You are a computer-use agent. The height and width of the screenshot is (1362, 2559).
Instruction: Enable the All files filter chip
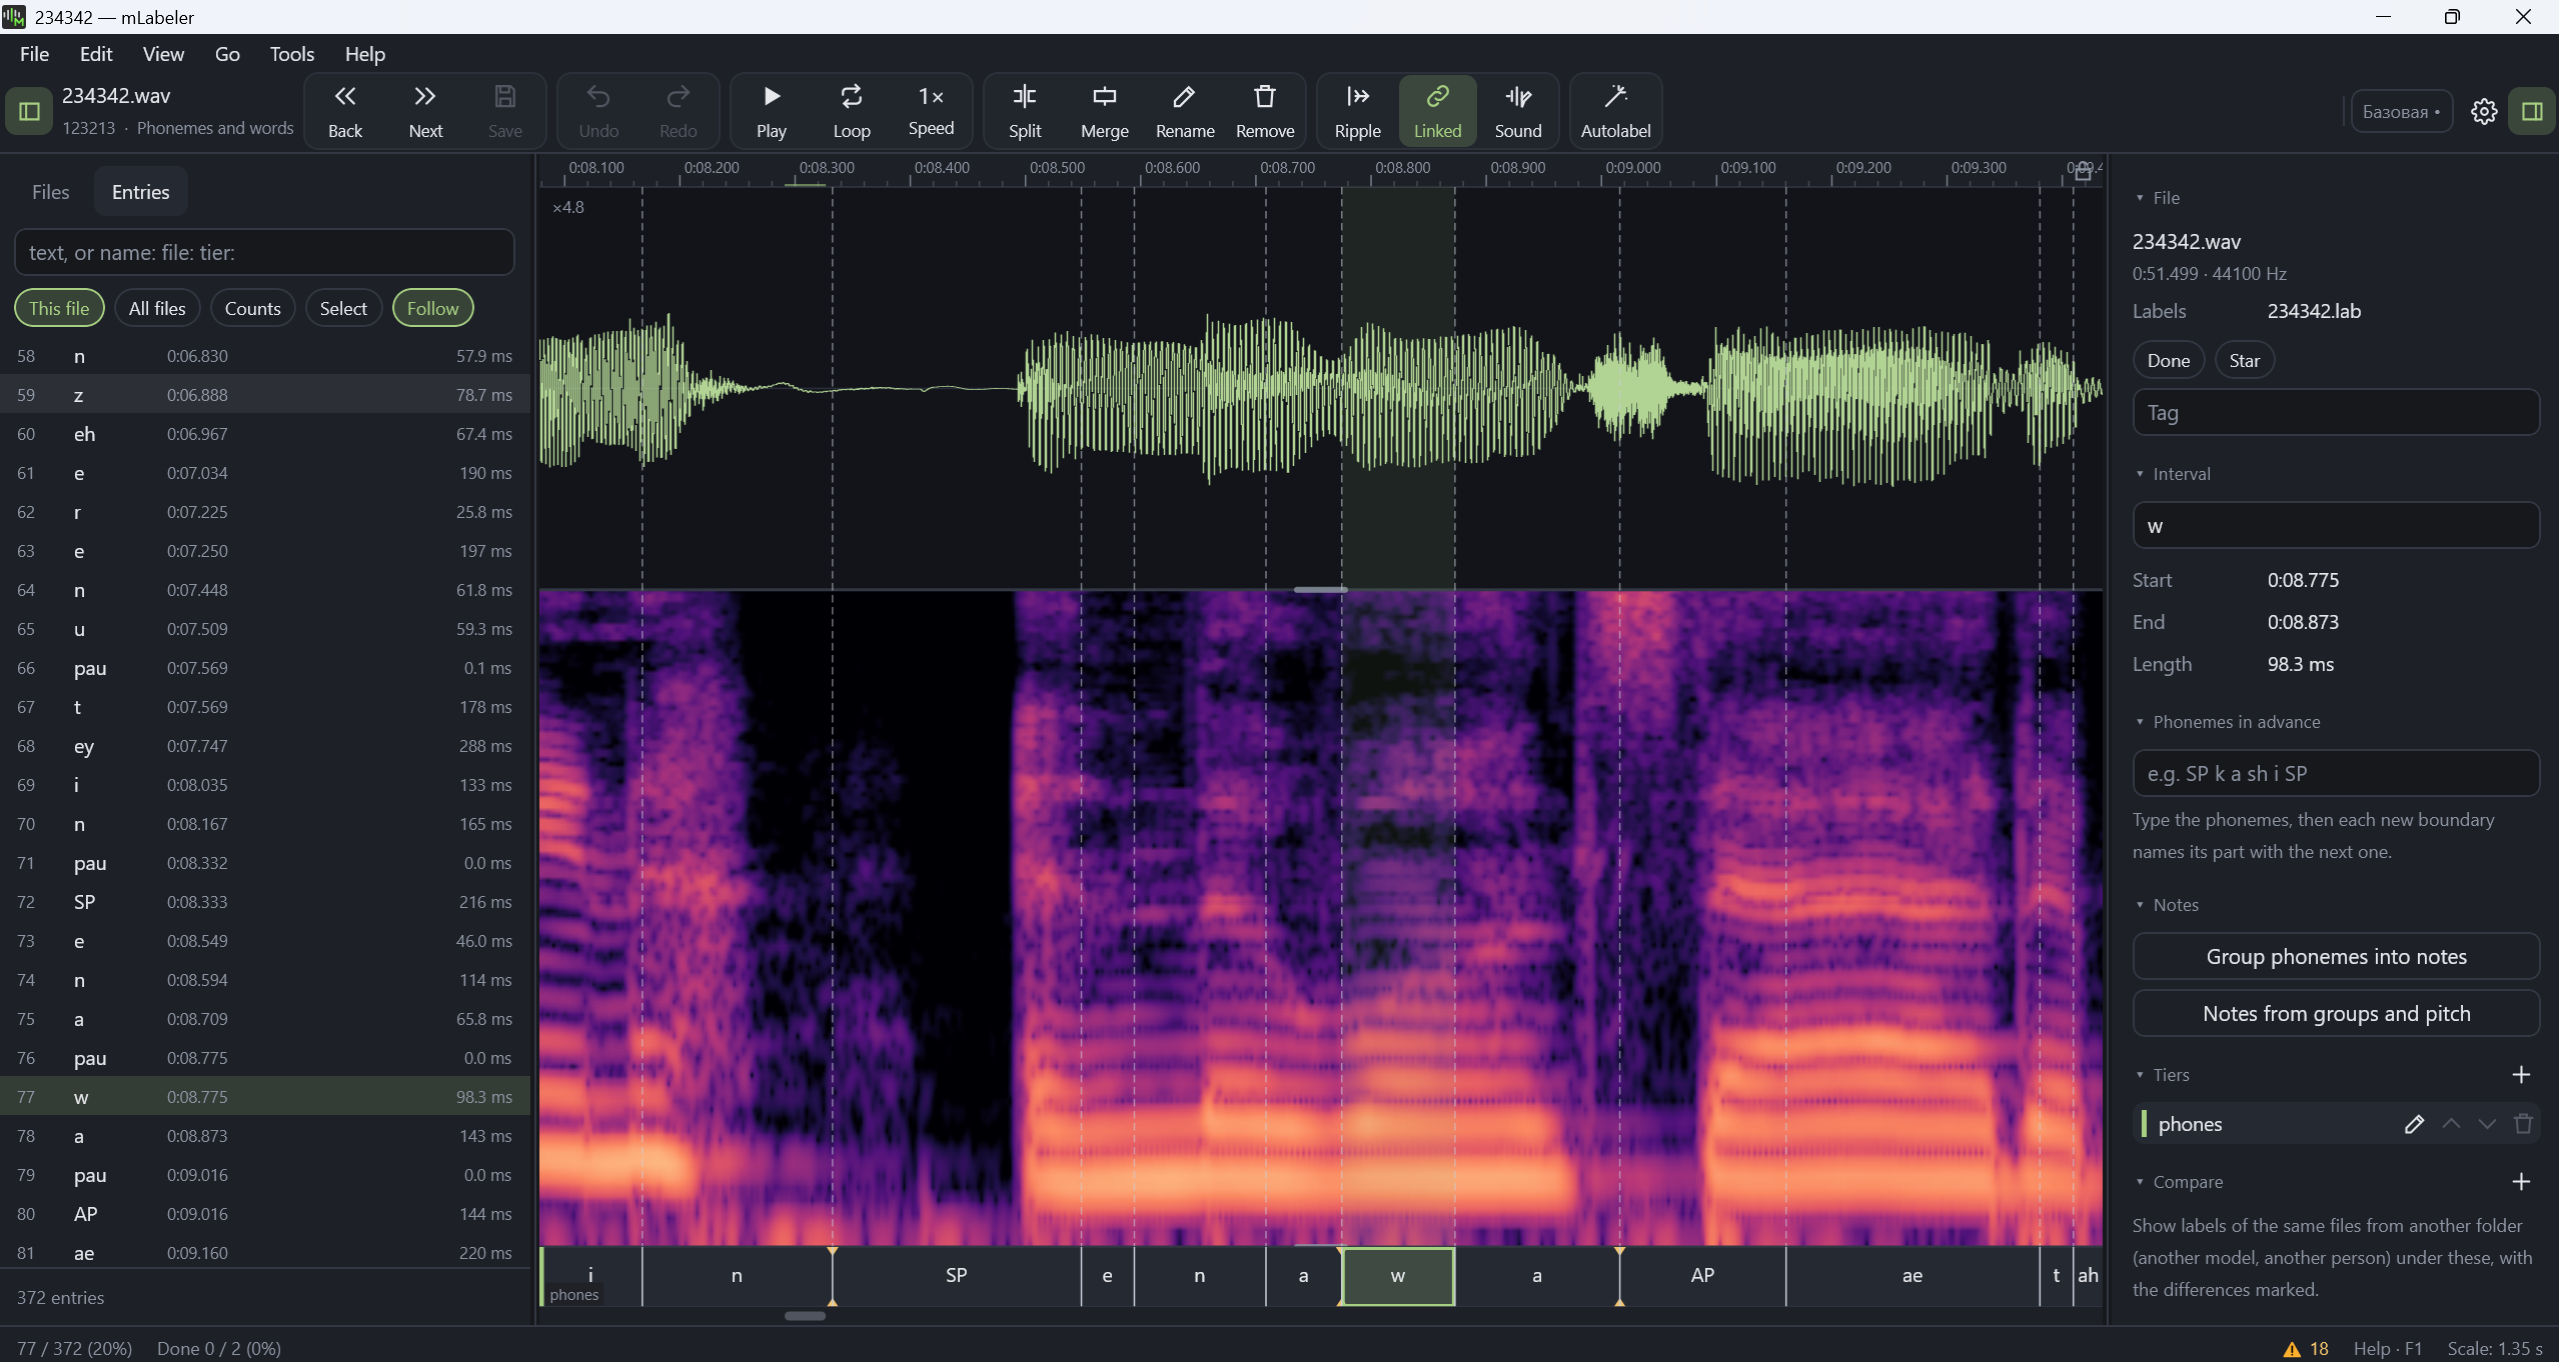157,308
